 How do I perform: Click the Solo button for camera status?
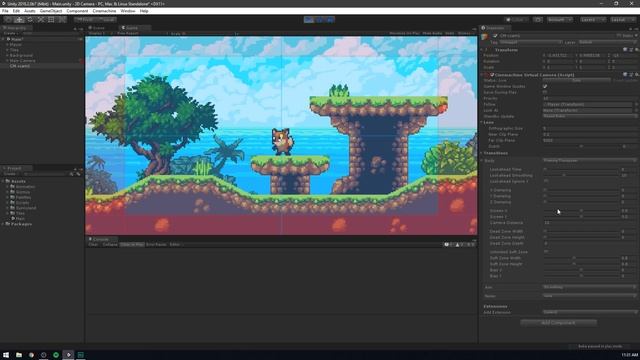[576, 81]
